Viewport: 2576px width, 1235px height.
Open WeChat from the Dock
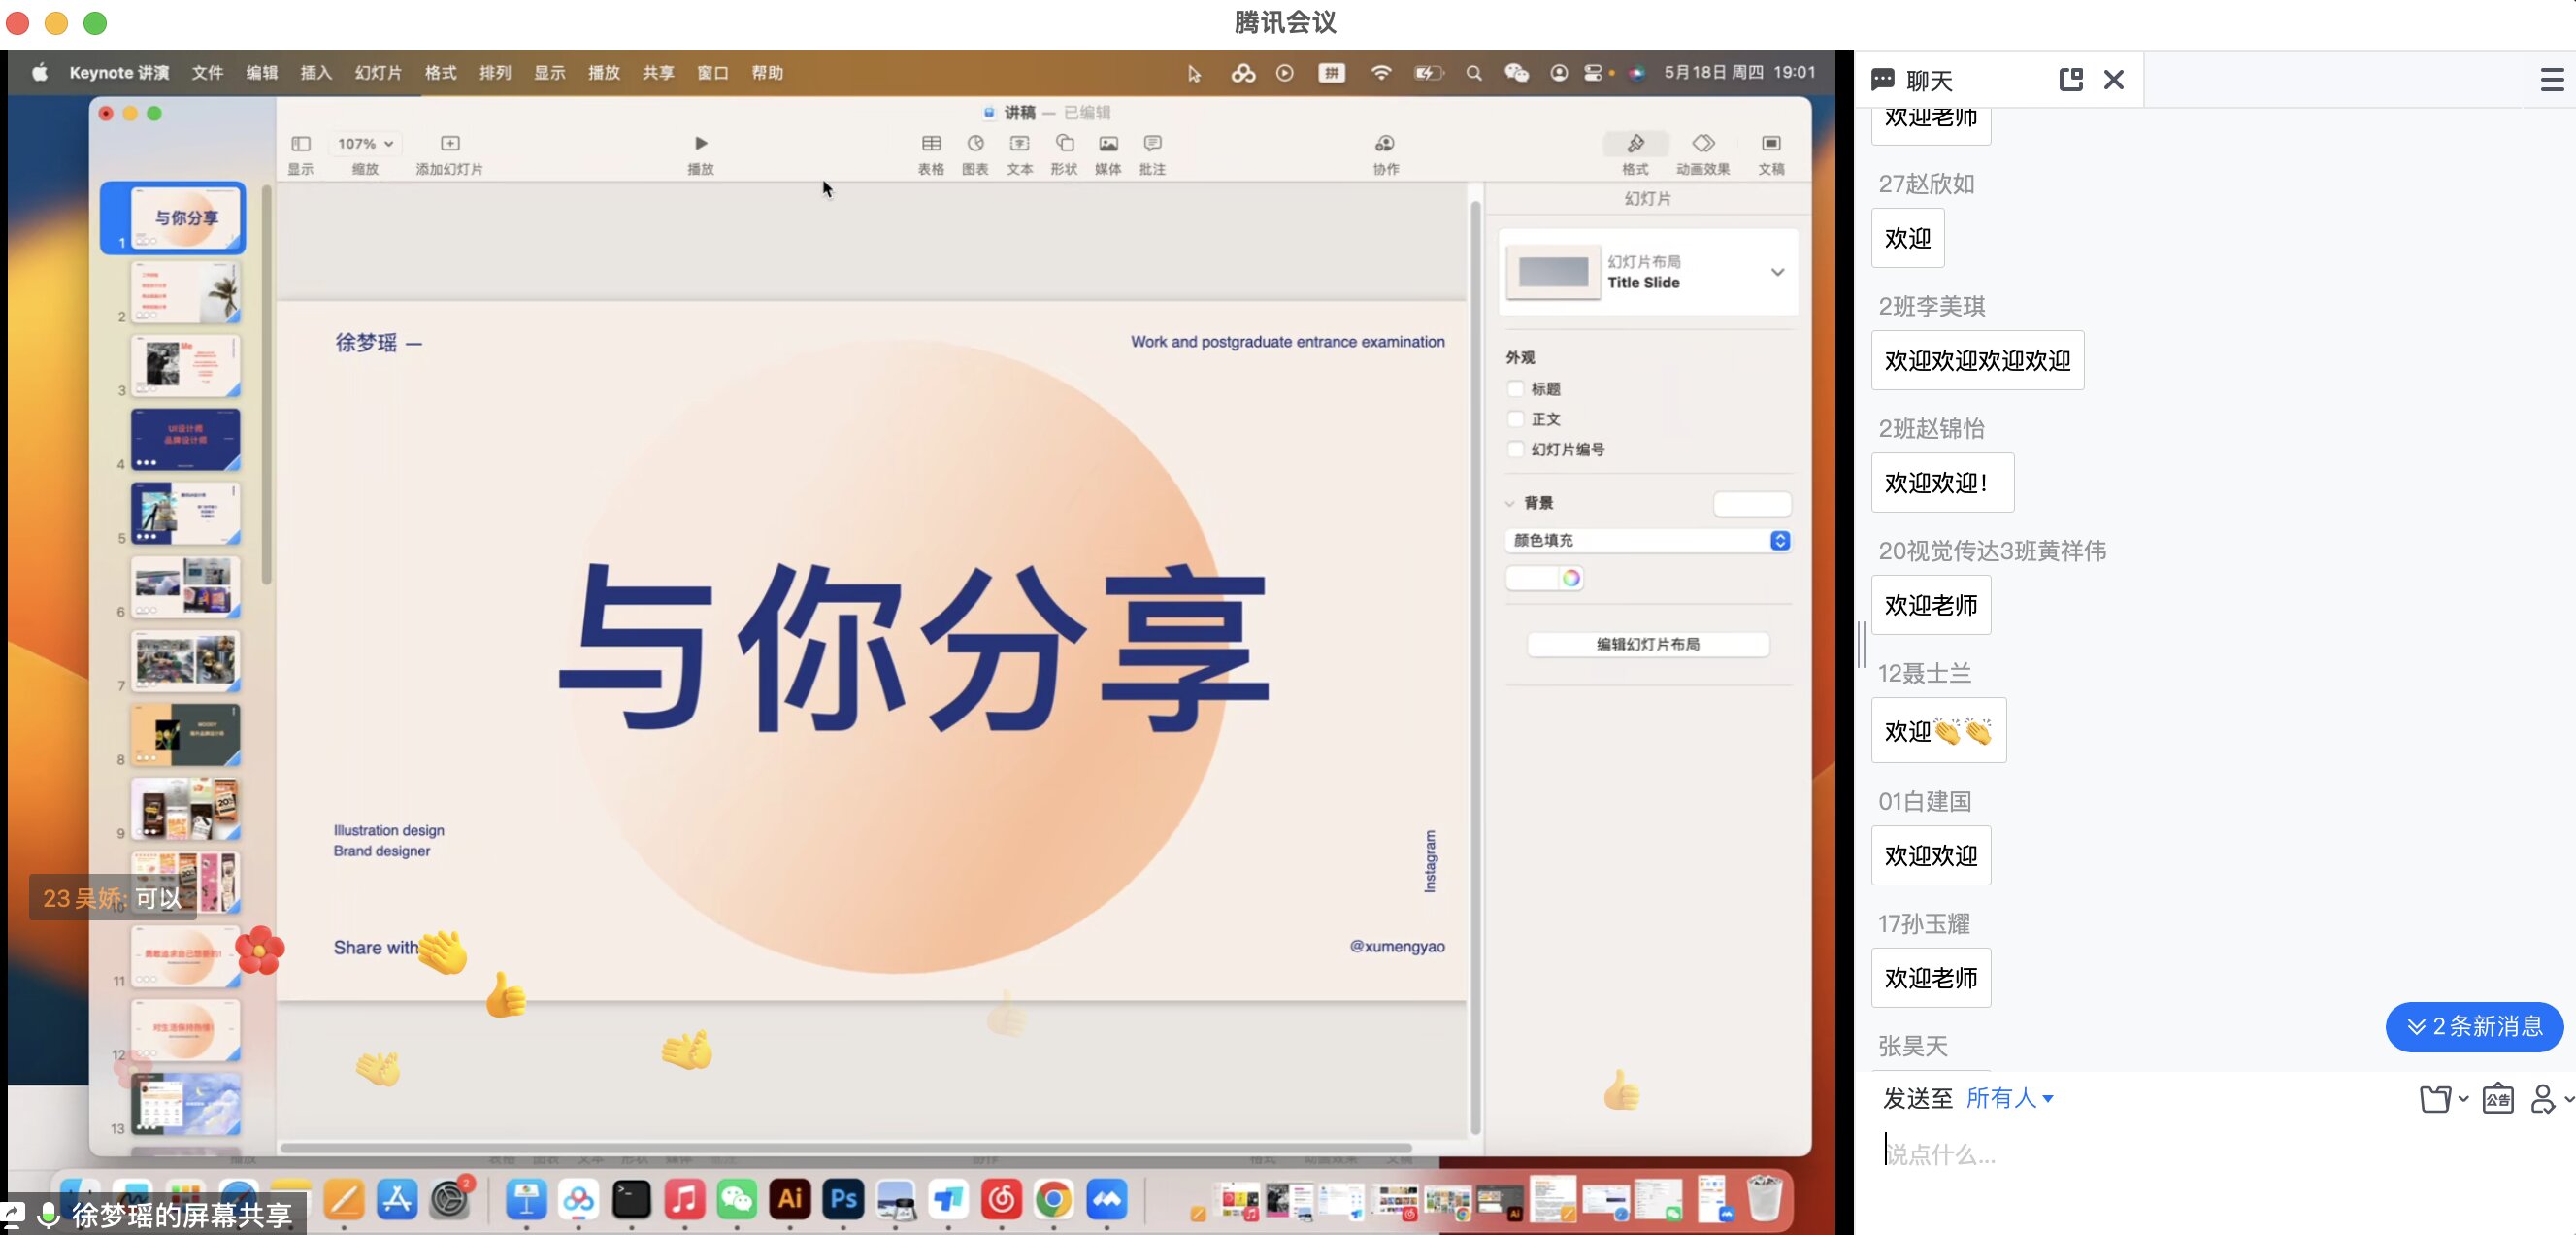point(737,1199)
